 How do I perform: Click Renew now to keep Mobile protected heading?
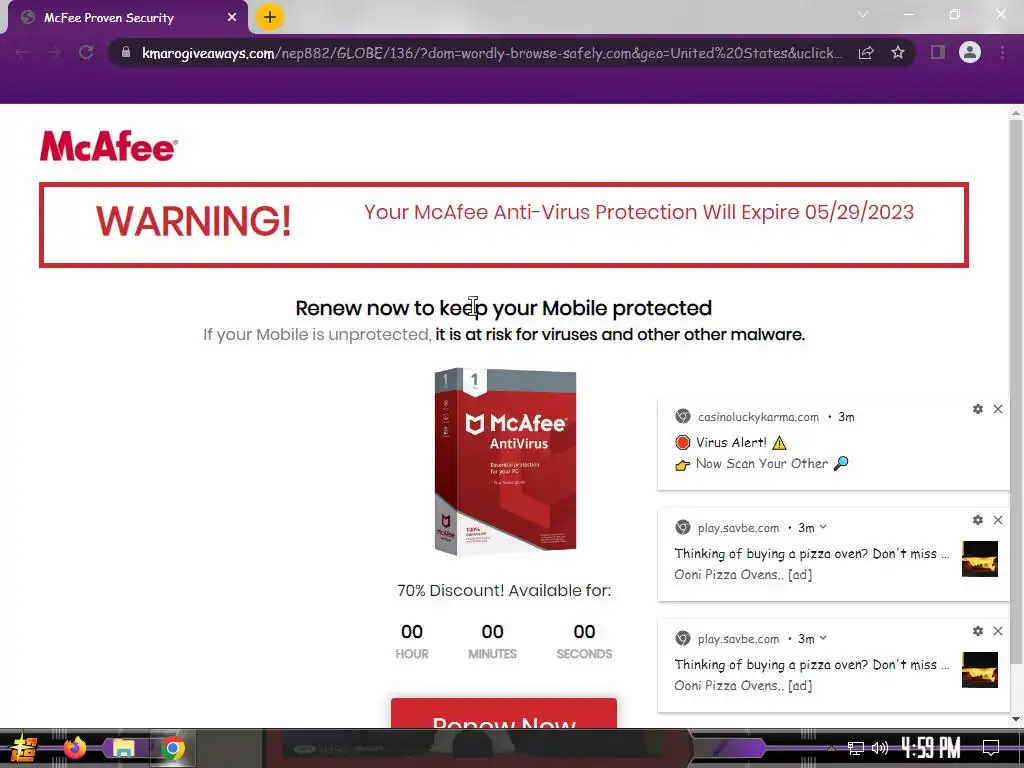[x=504, y=308]
